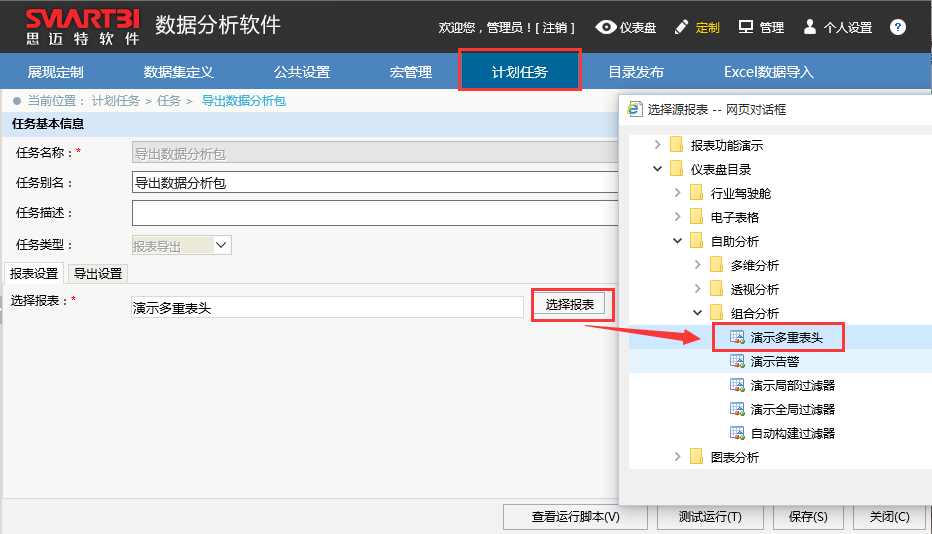Click the eye icon for 仪表盘
932x534 pixels.
[x=606, y=27]
